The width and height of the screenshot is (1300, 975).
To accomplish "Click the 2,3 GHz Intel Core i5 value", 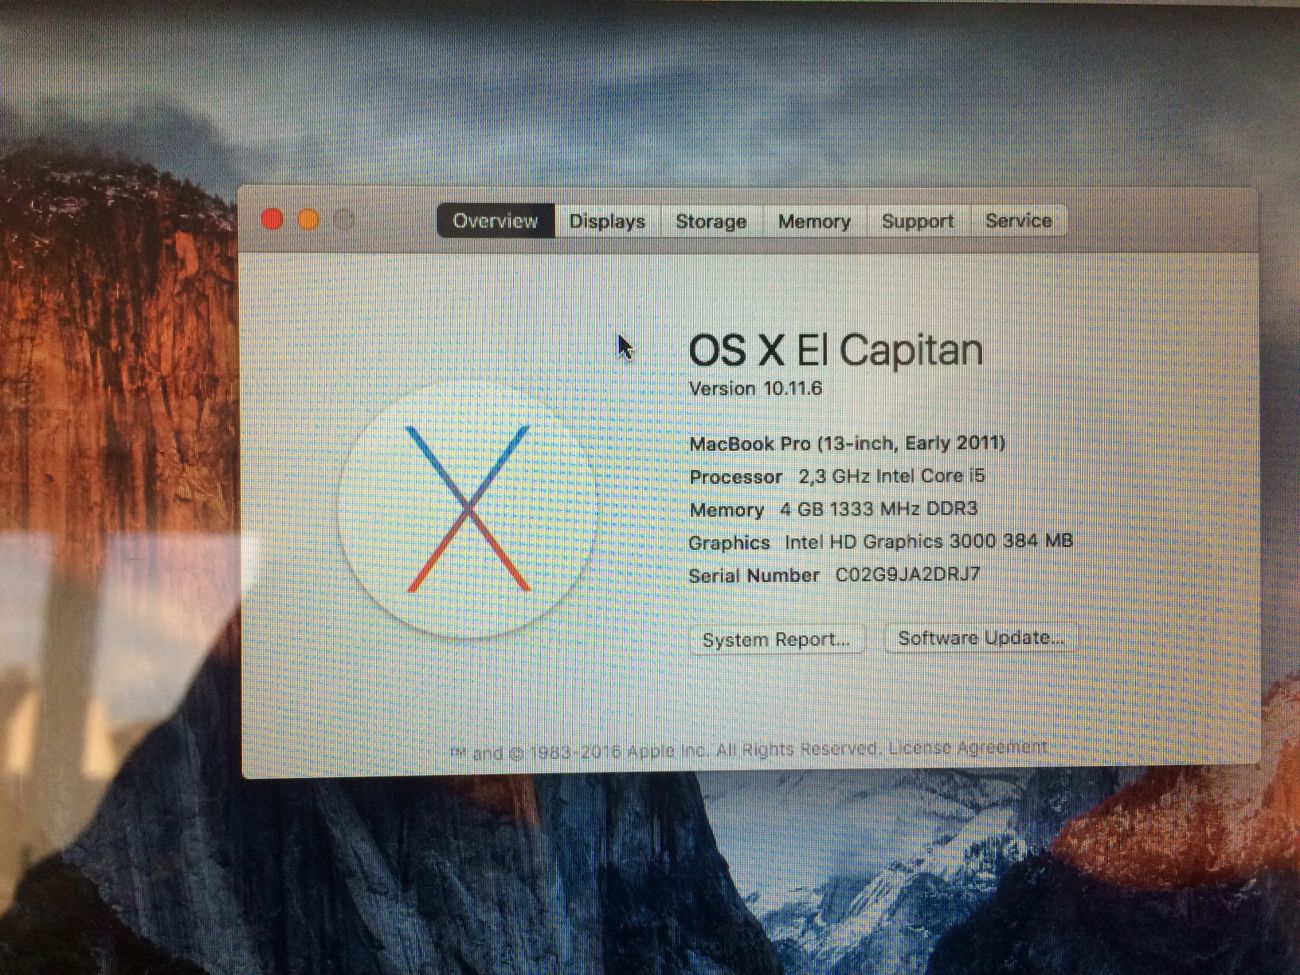I will click(891, 476).
